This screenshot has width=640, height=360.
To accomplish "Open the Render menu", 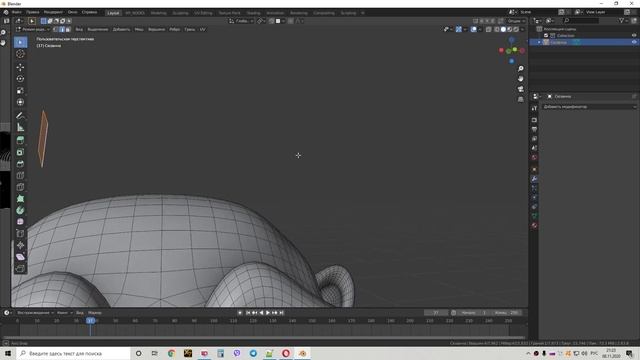I will click(53, 12).
